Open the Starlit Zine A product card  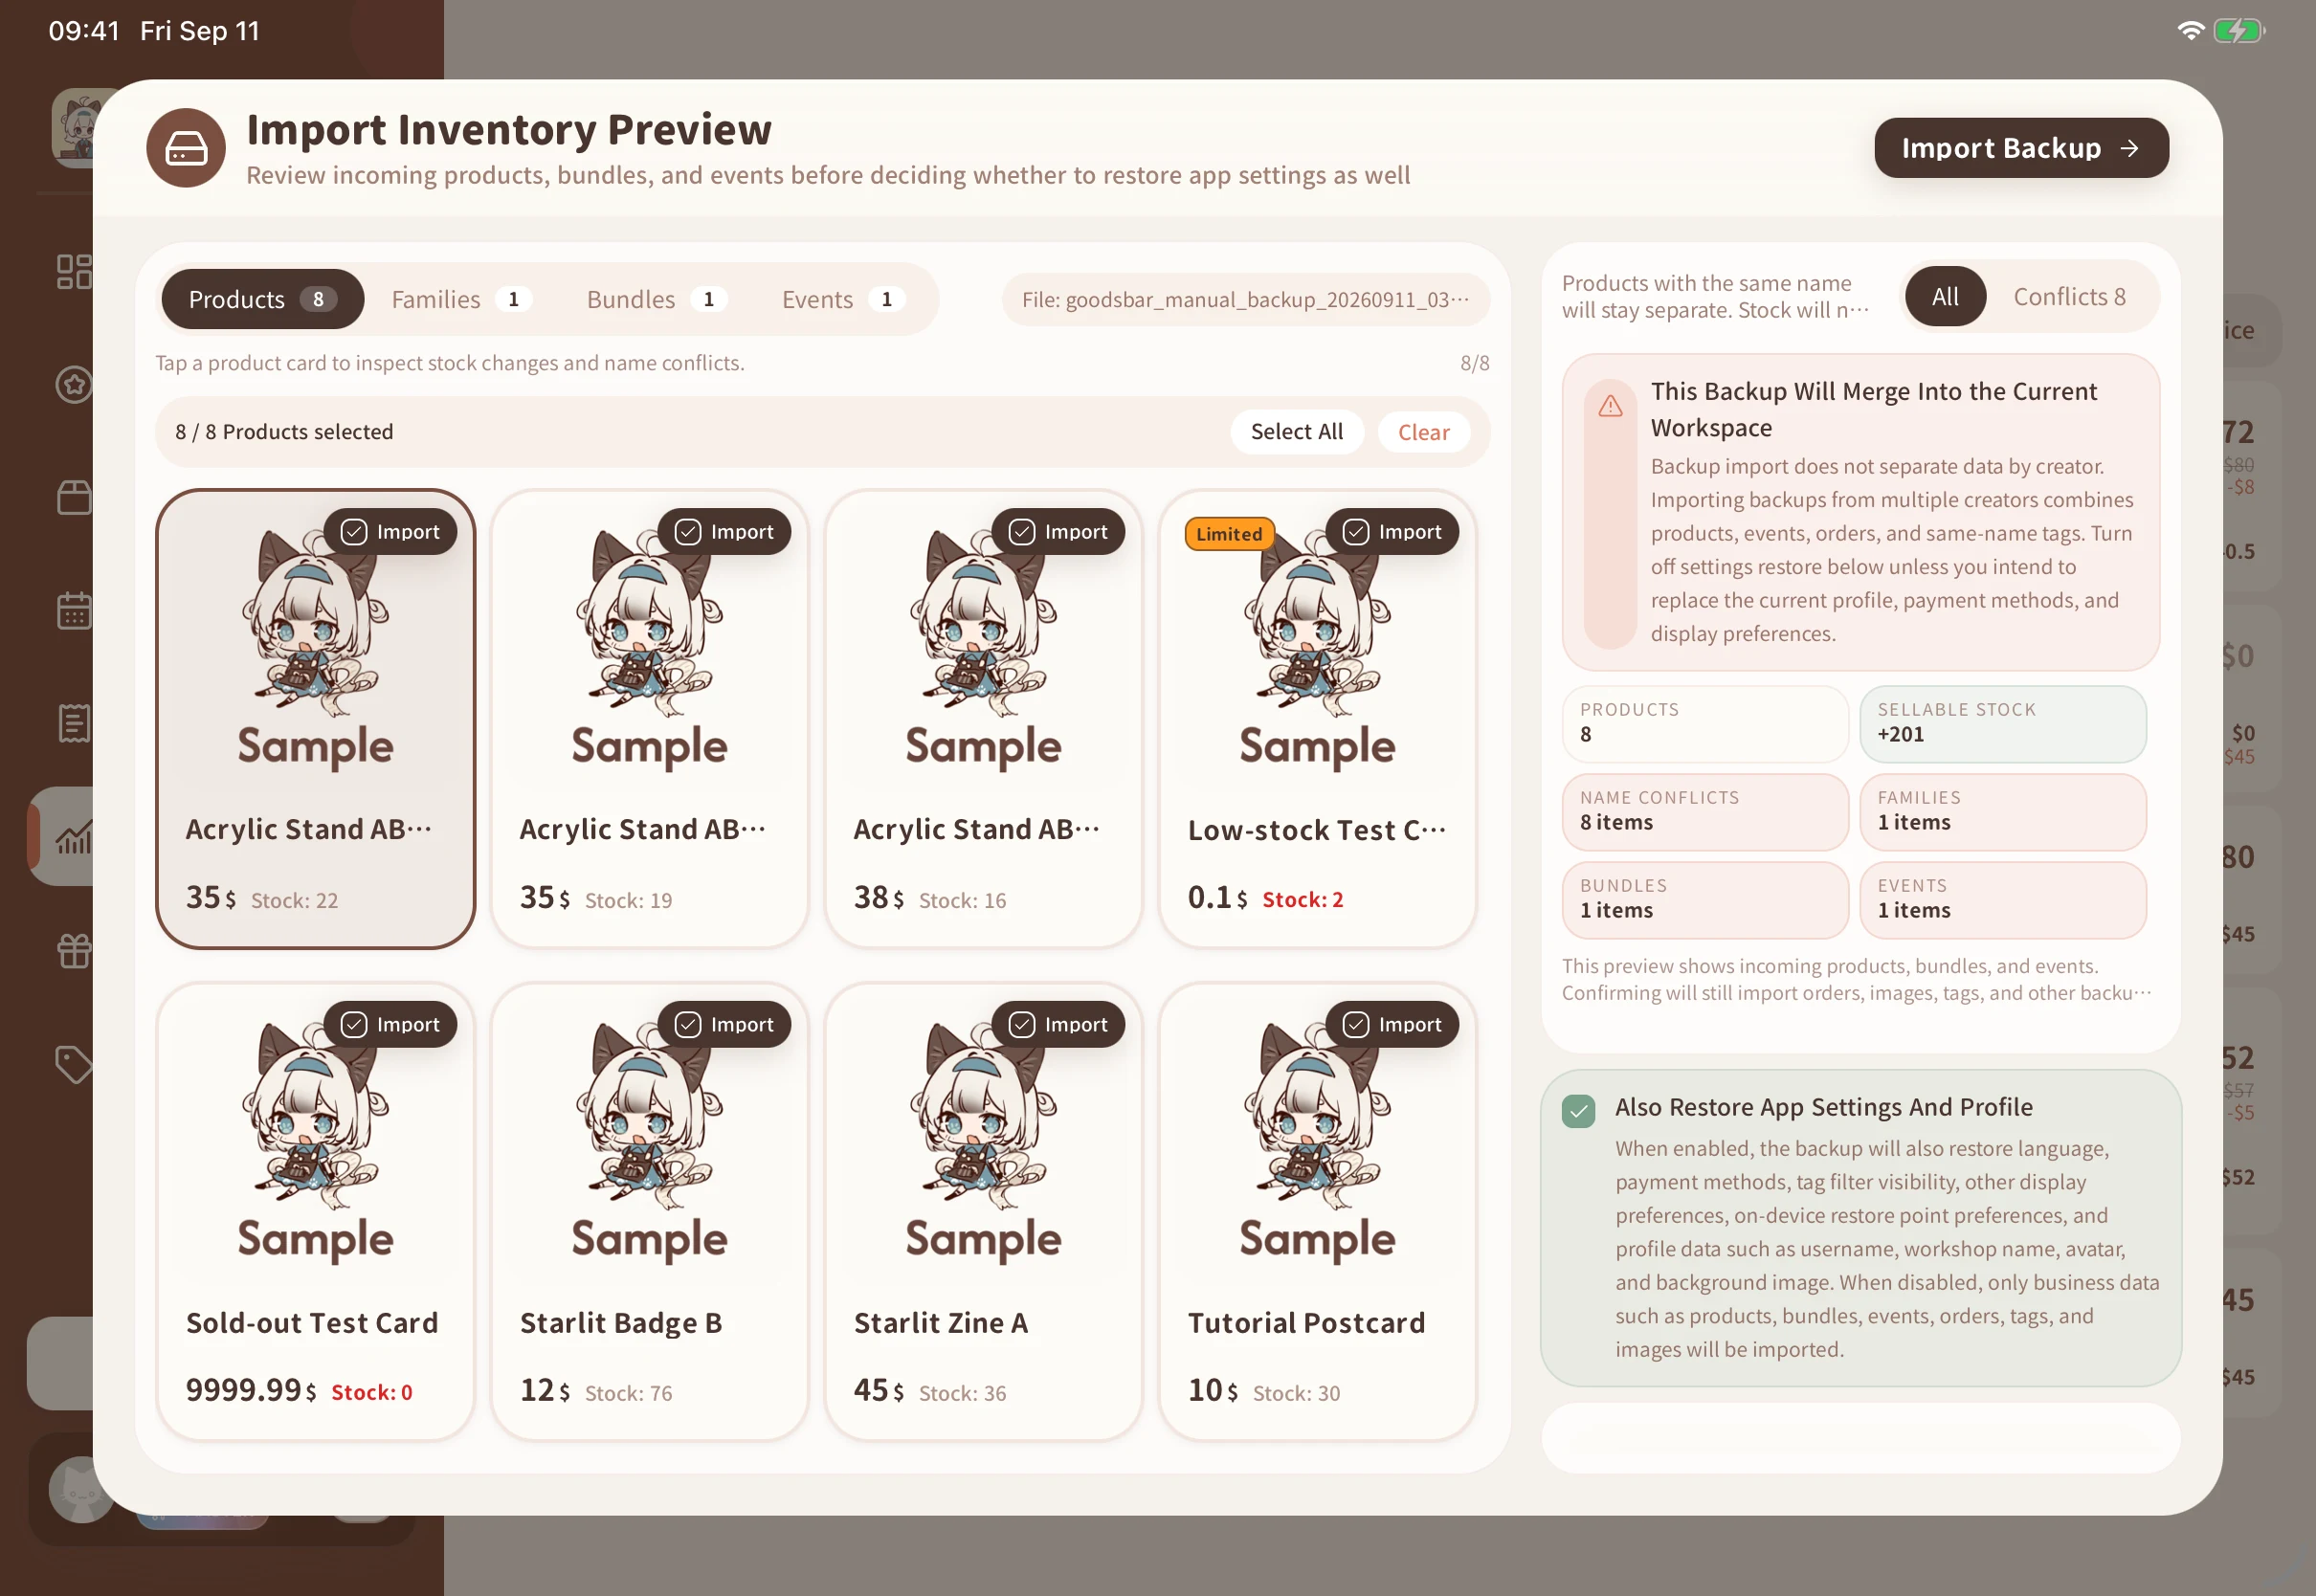(x=983, y=1212)
